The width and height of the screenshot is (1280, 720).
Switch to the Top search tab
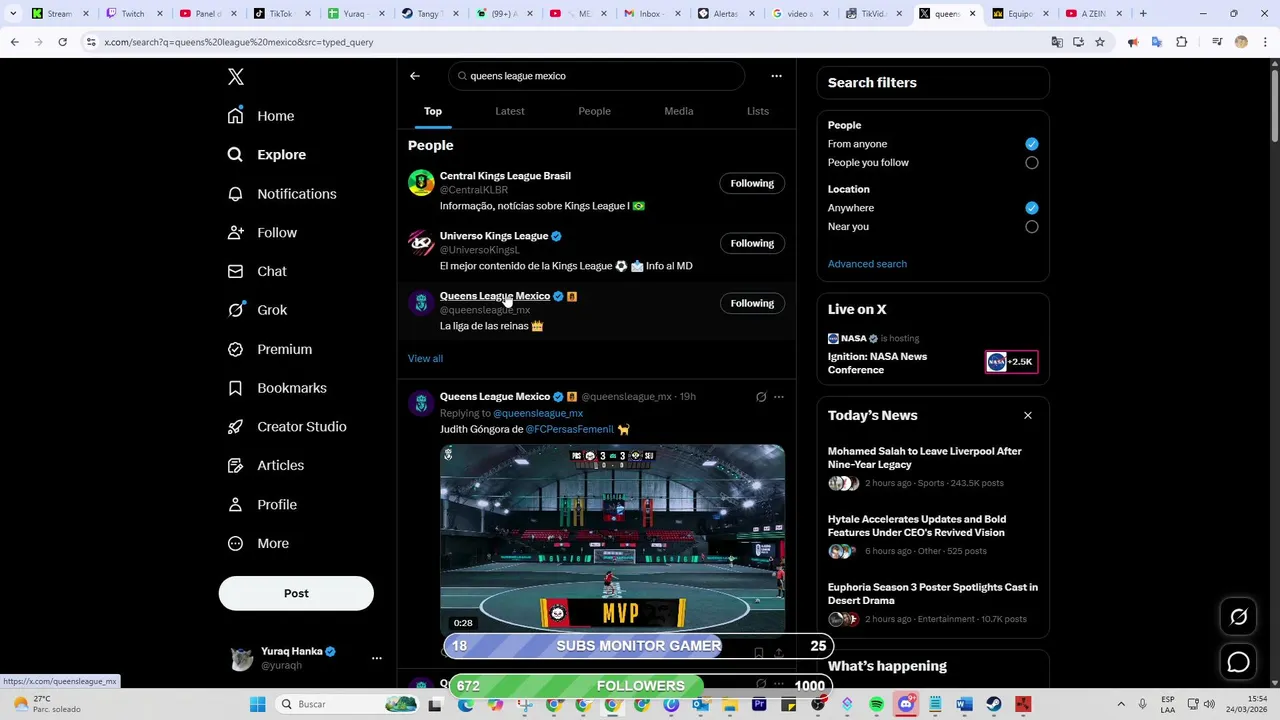(x=433, y=111)
